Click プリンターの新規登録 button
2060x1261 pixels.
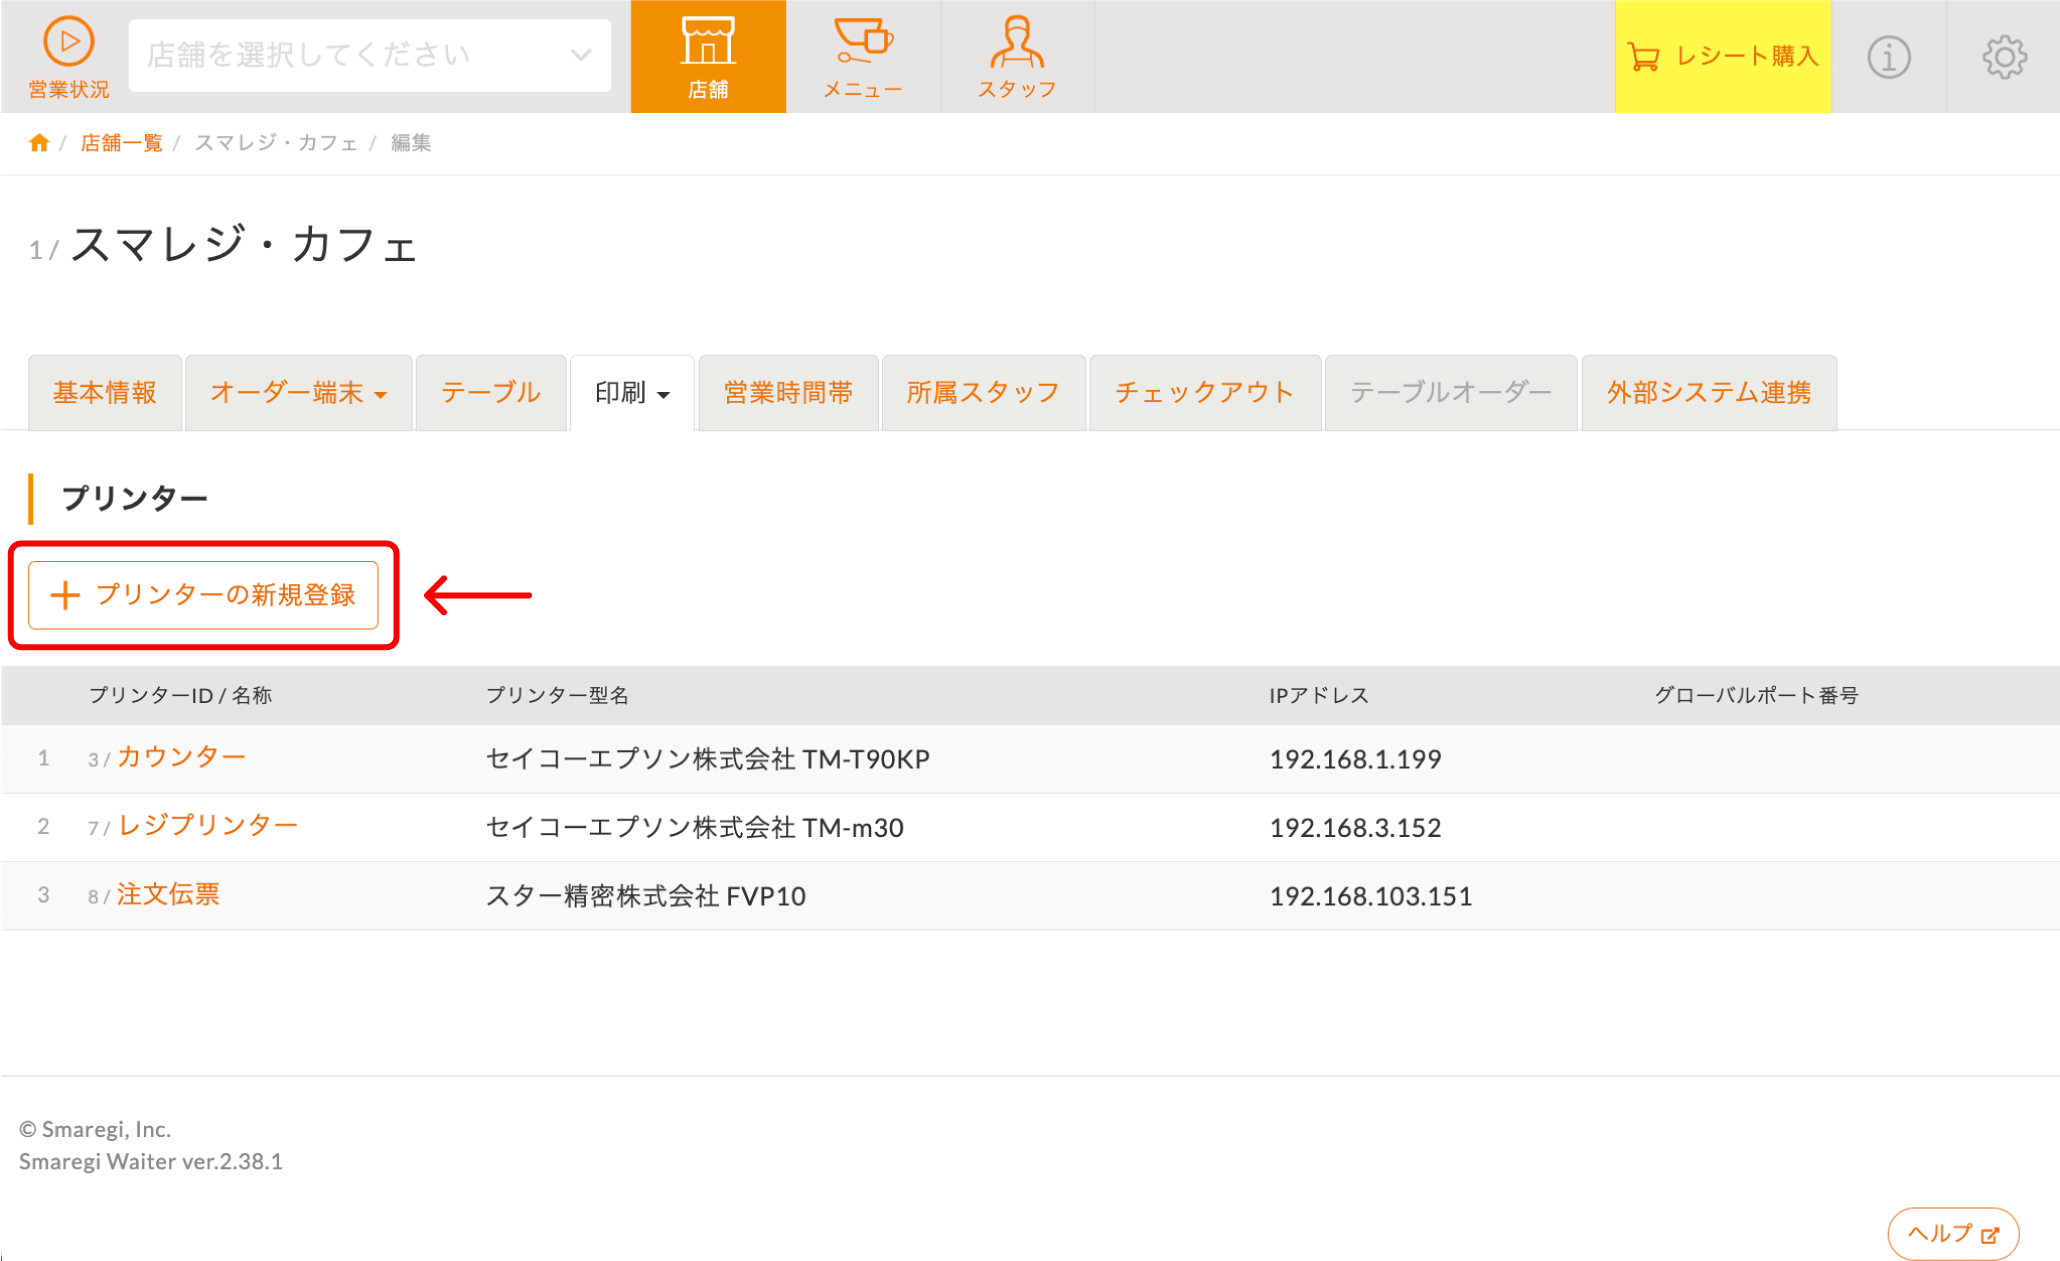tap(203, 595)
